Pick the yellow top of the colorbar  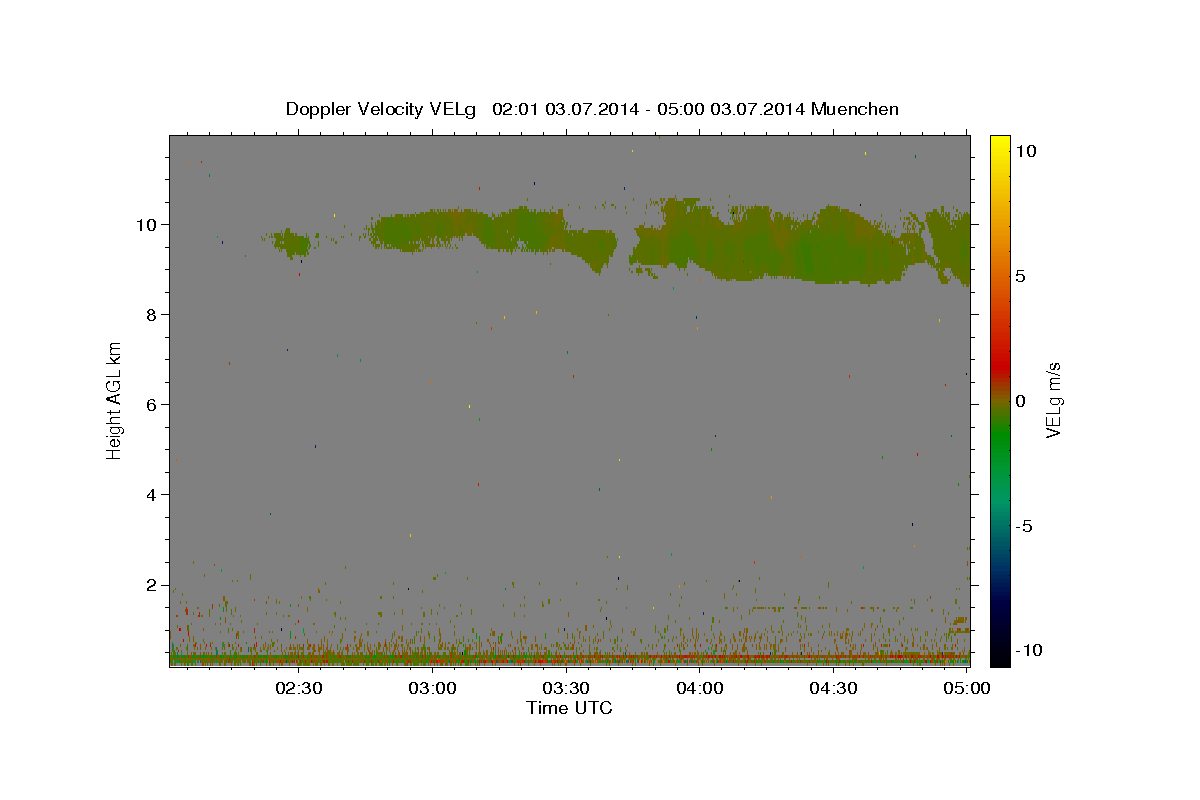click(999, 145)
